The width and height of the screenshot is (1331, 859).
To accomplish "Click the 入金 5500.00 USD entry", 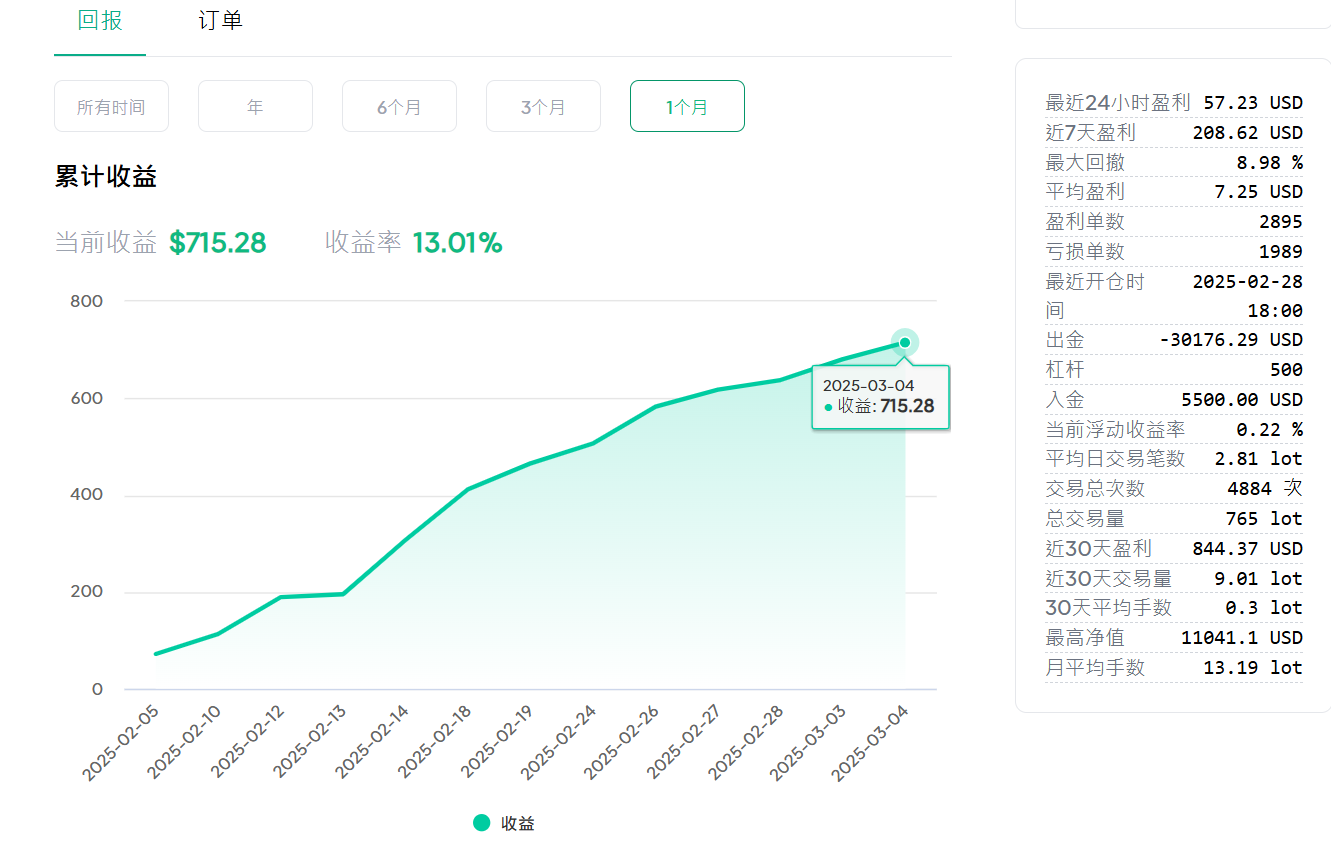I will click(x=1174, y=400).
